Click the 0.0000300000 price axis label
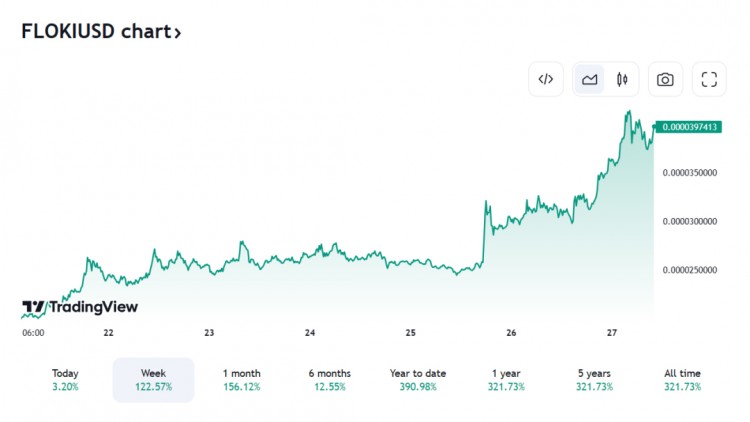 tap(690, 222)
